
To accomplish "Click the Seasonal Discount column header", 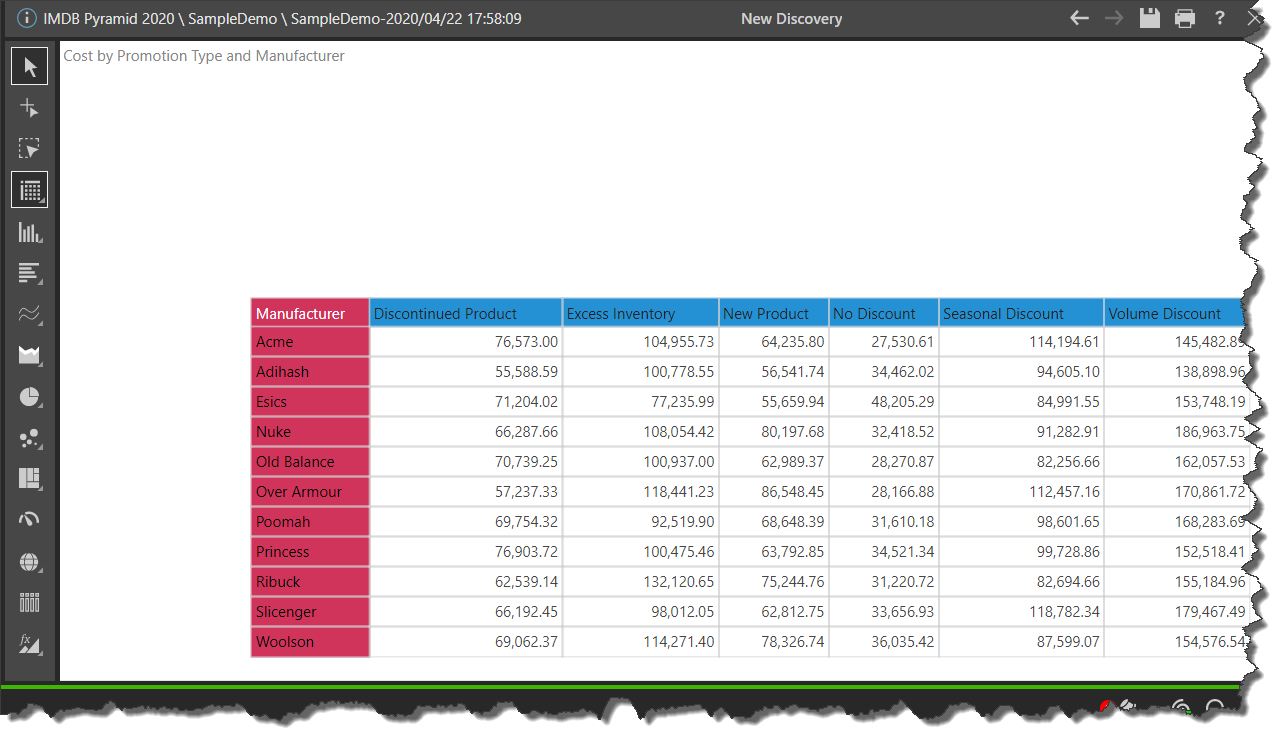I will click(1021, 313).
